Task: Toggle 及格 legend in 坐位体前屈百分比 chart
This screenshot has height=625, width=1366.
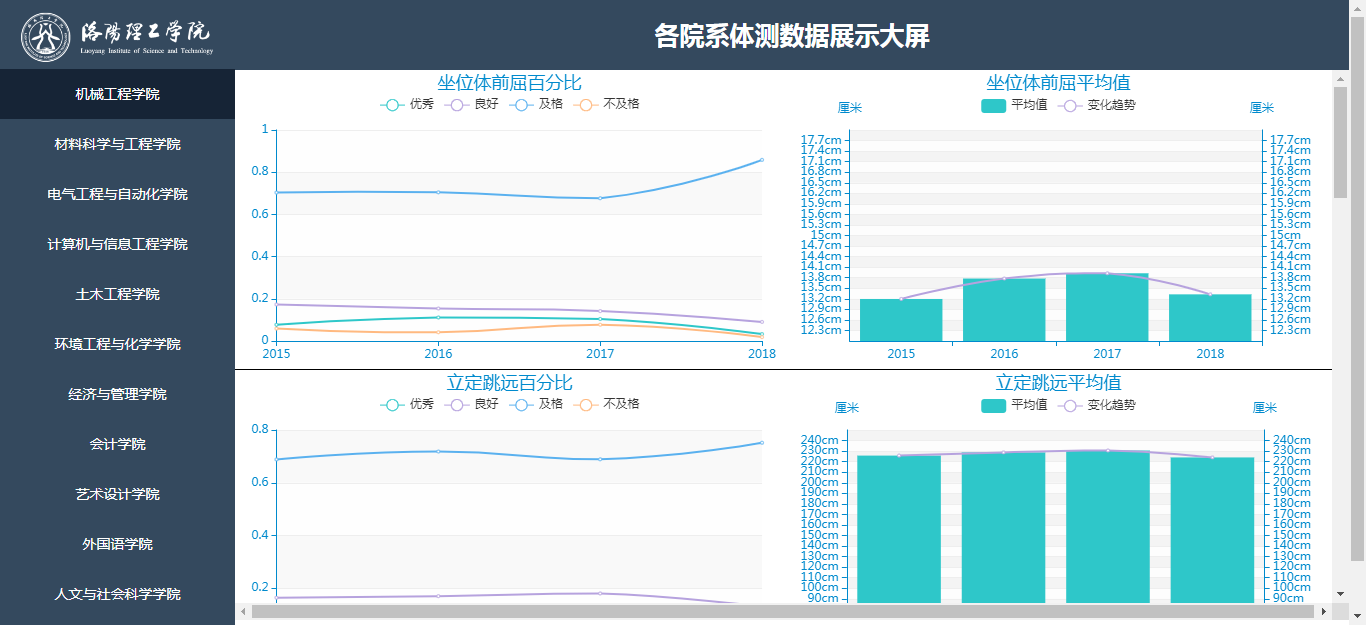Action: (536, 104)
